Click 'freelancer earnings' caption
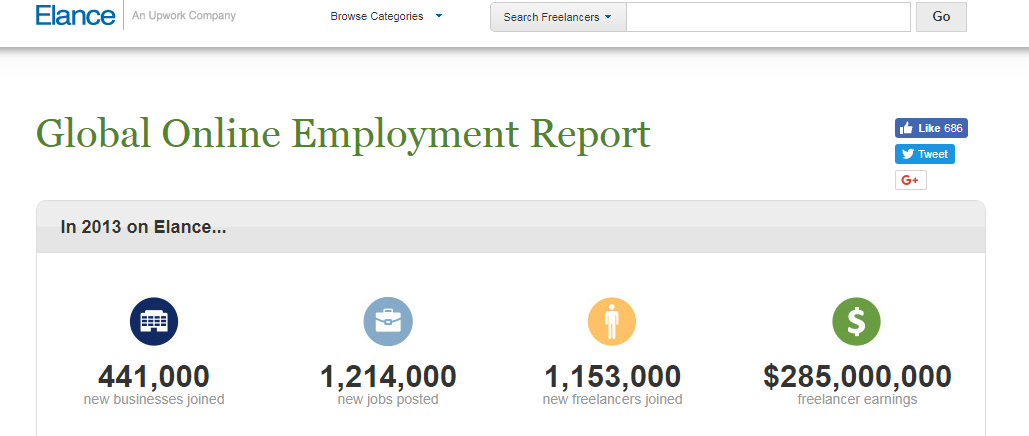The image size is (1029, 436). [857, 399]
